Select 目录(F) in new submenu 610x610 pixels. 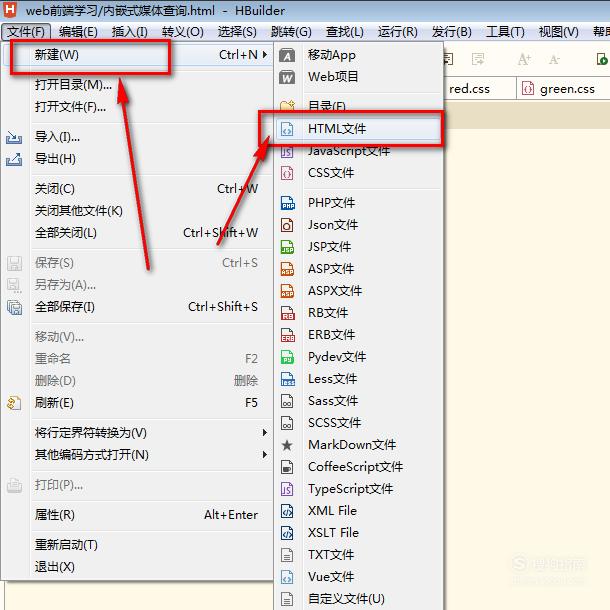(359, 105)
